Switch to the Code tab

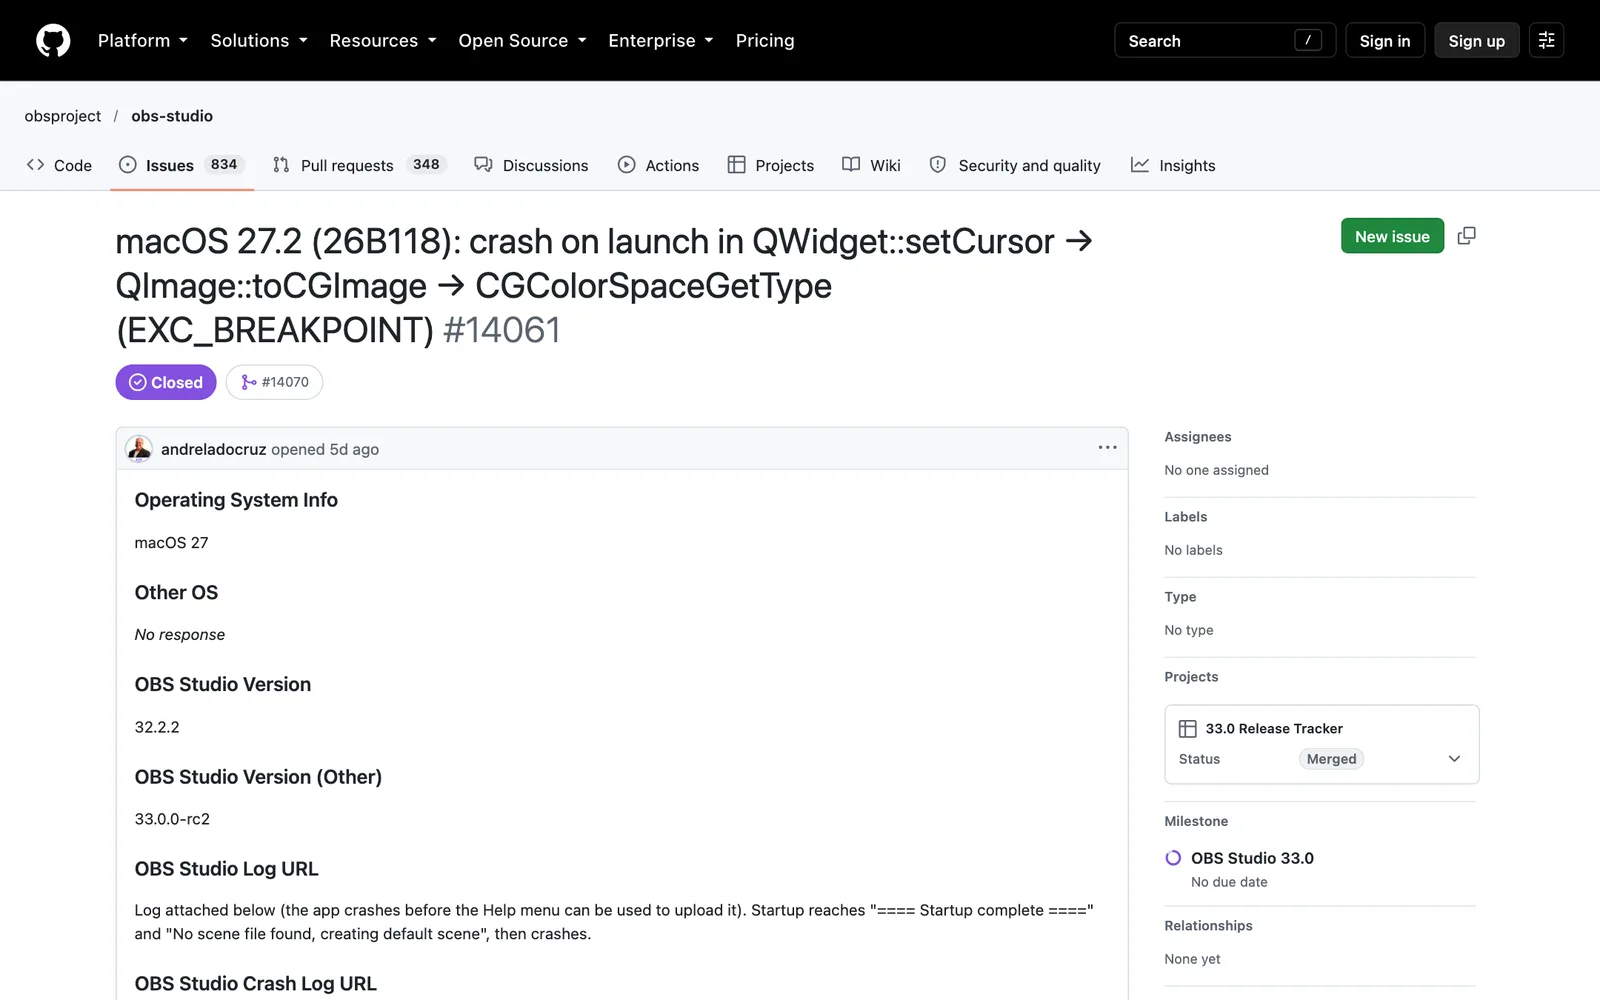59,165
